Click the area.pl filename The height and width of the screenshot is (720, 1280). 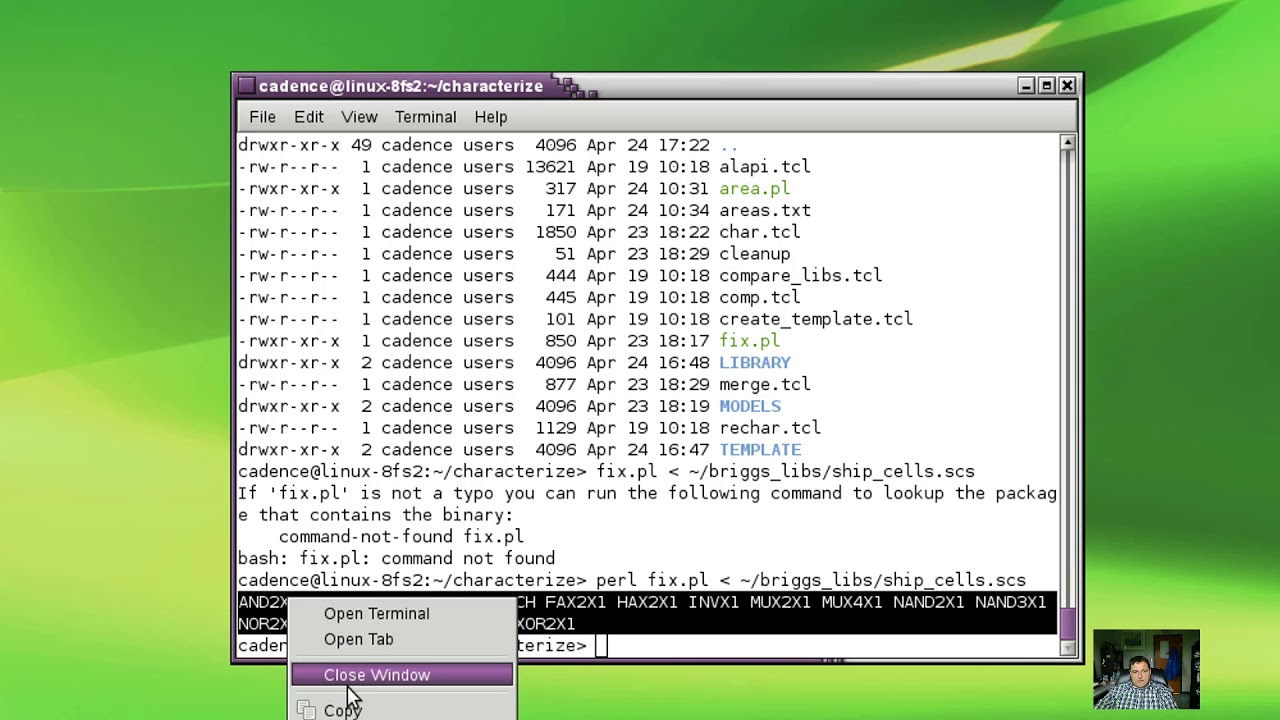click(755, 189)
